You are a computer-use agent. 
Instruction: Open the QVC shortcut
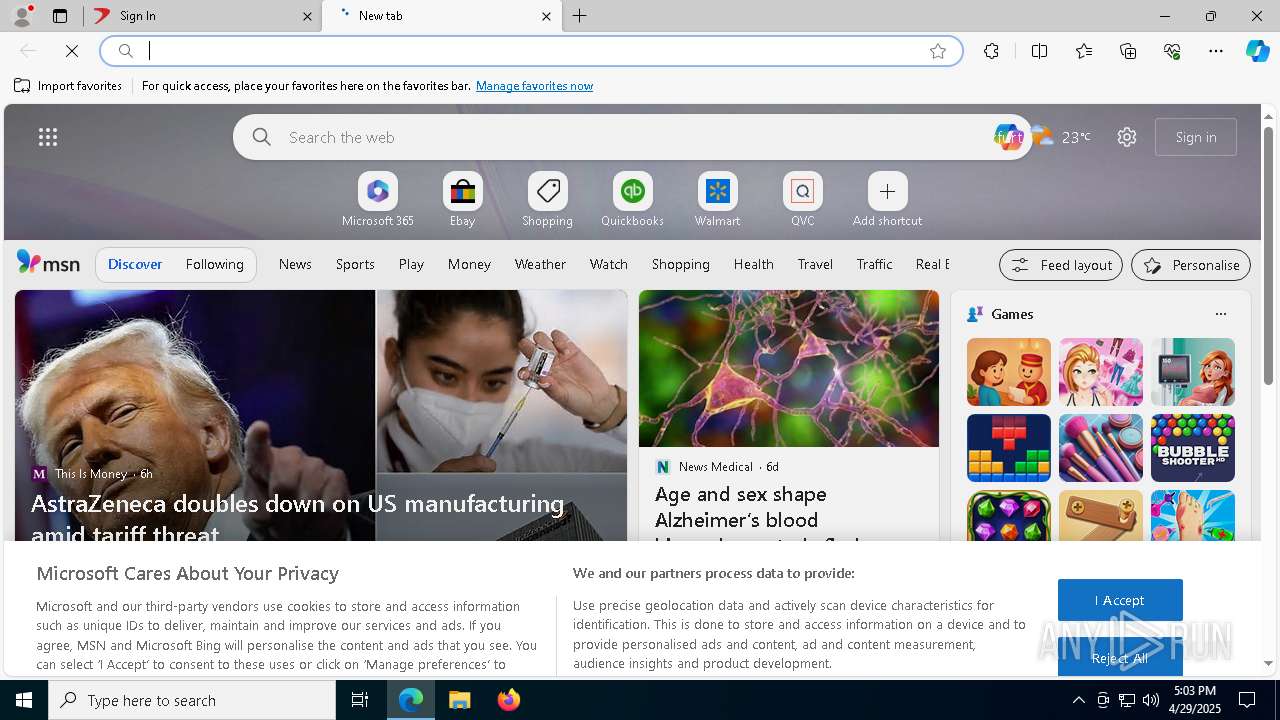[x=803, y=200]
